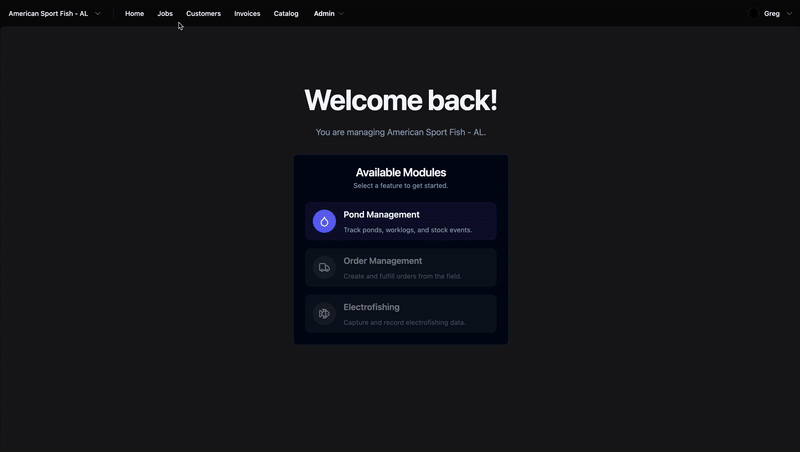Open the Electrofishing module title
This screenshot has height=452, width=800.
[x=371, y=307]
